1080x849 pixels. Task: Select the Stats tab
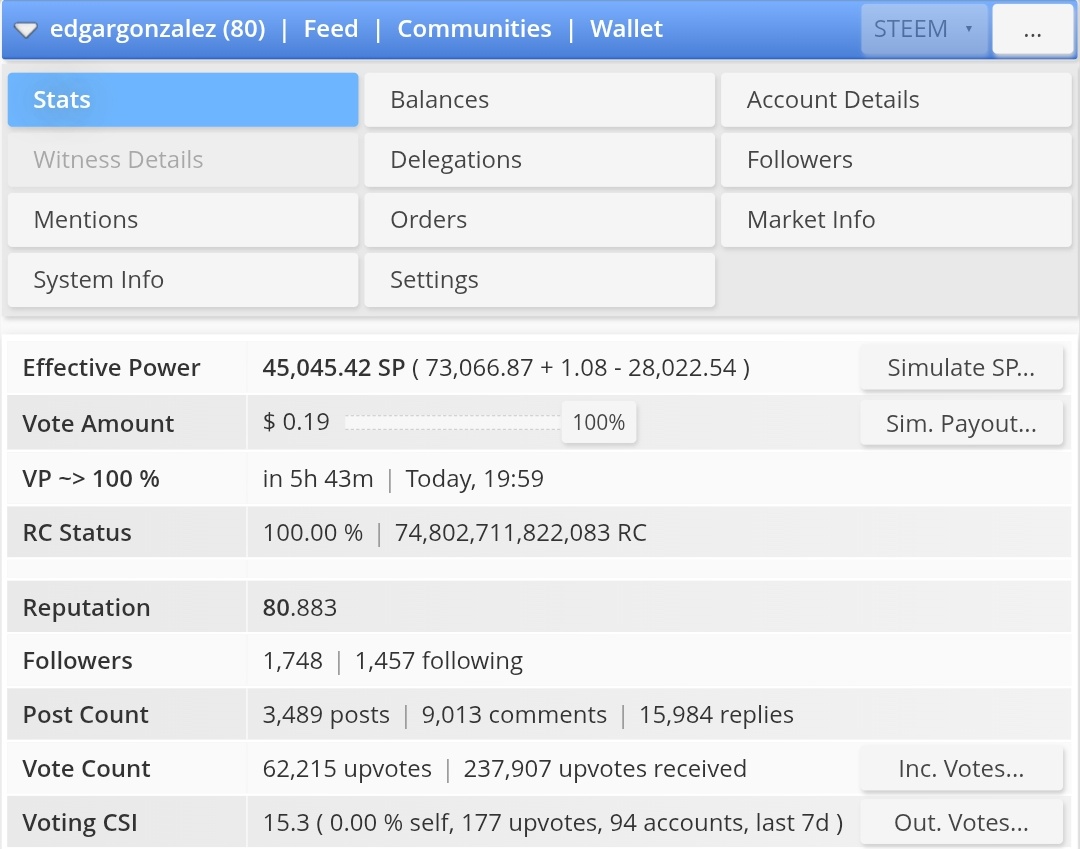[182, 100]
